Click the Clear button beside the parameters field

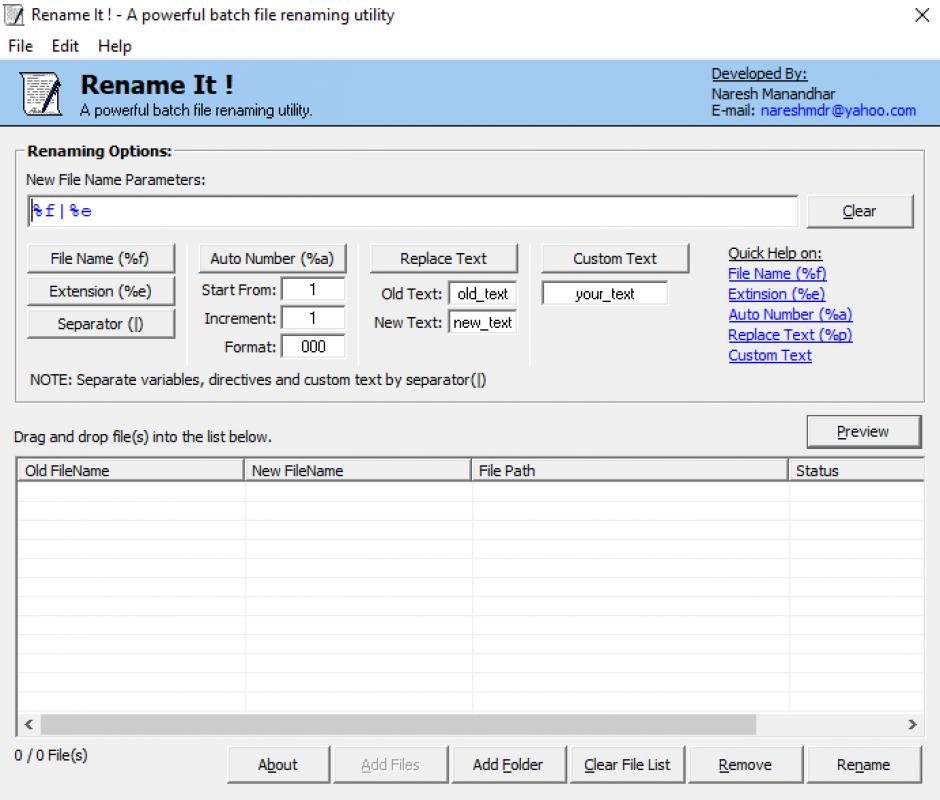[859, 211]
